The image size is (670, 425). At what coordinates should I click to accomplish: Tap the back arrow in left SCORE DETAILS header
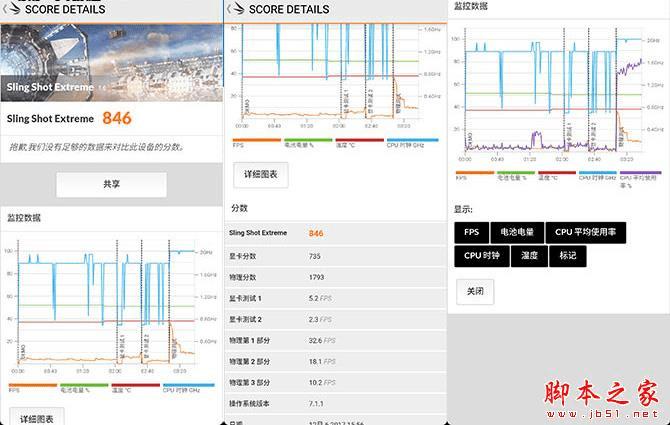tap(4, 9)
